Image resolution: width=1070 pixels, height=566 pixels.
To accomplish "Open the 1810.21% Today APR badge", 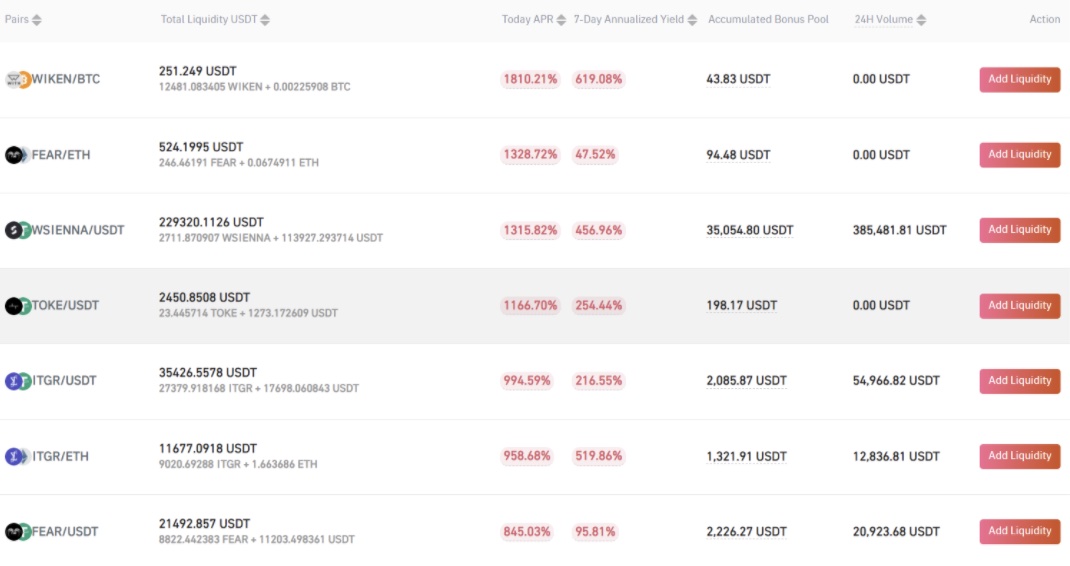I will click(x=530, y=79).
